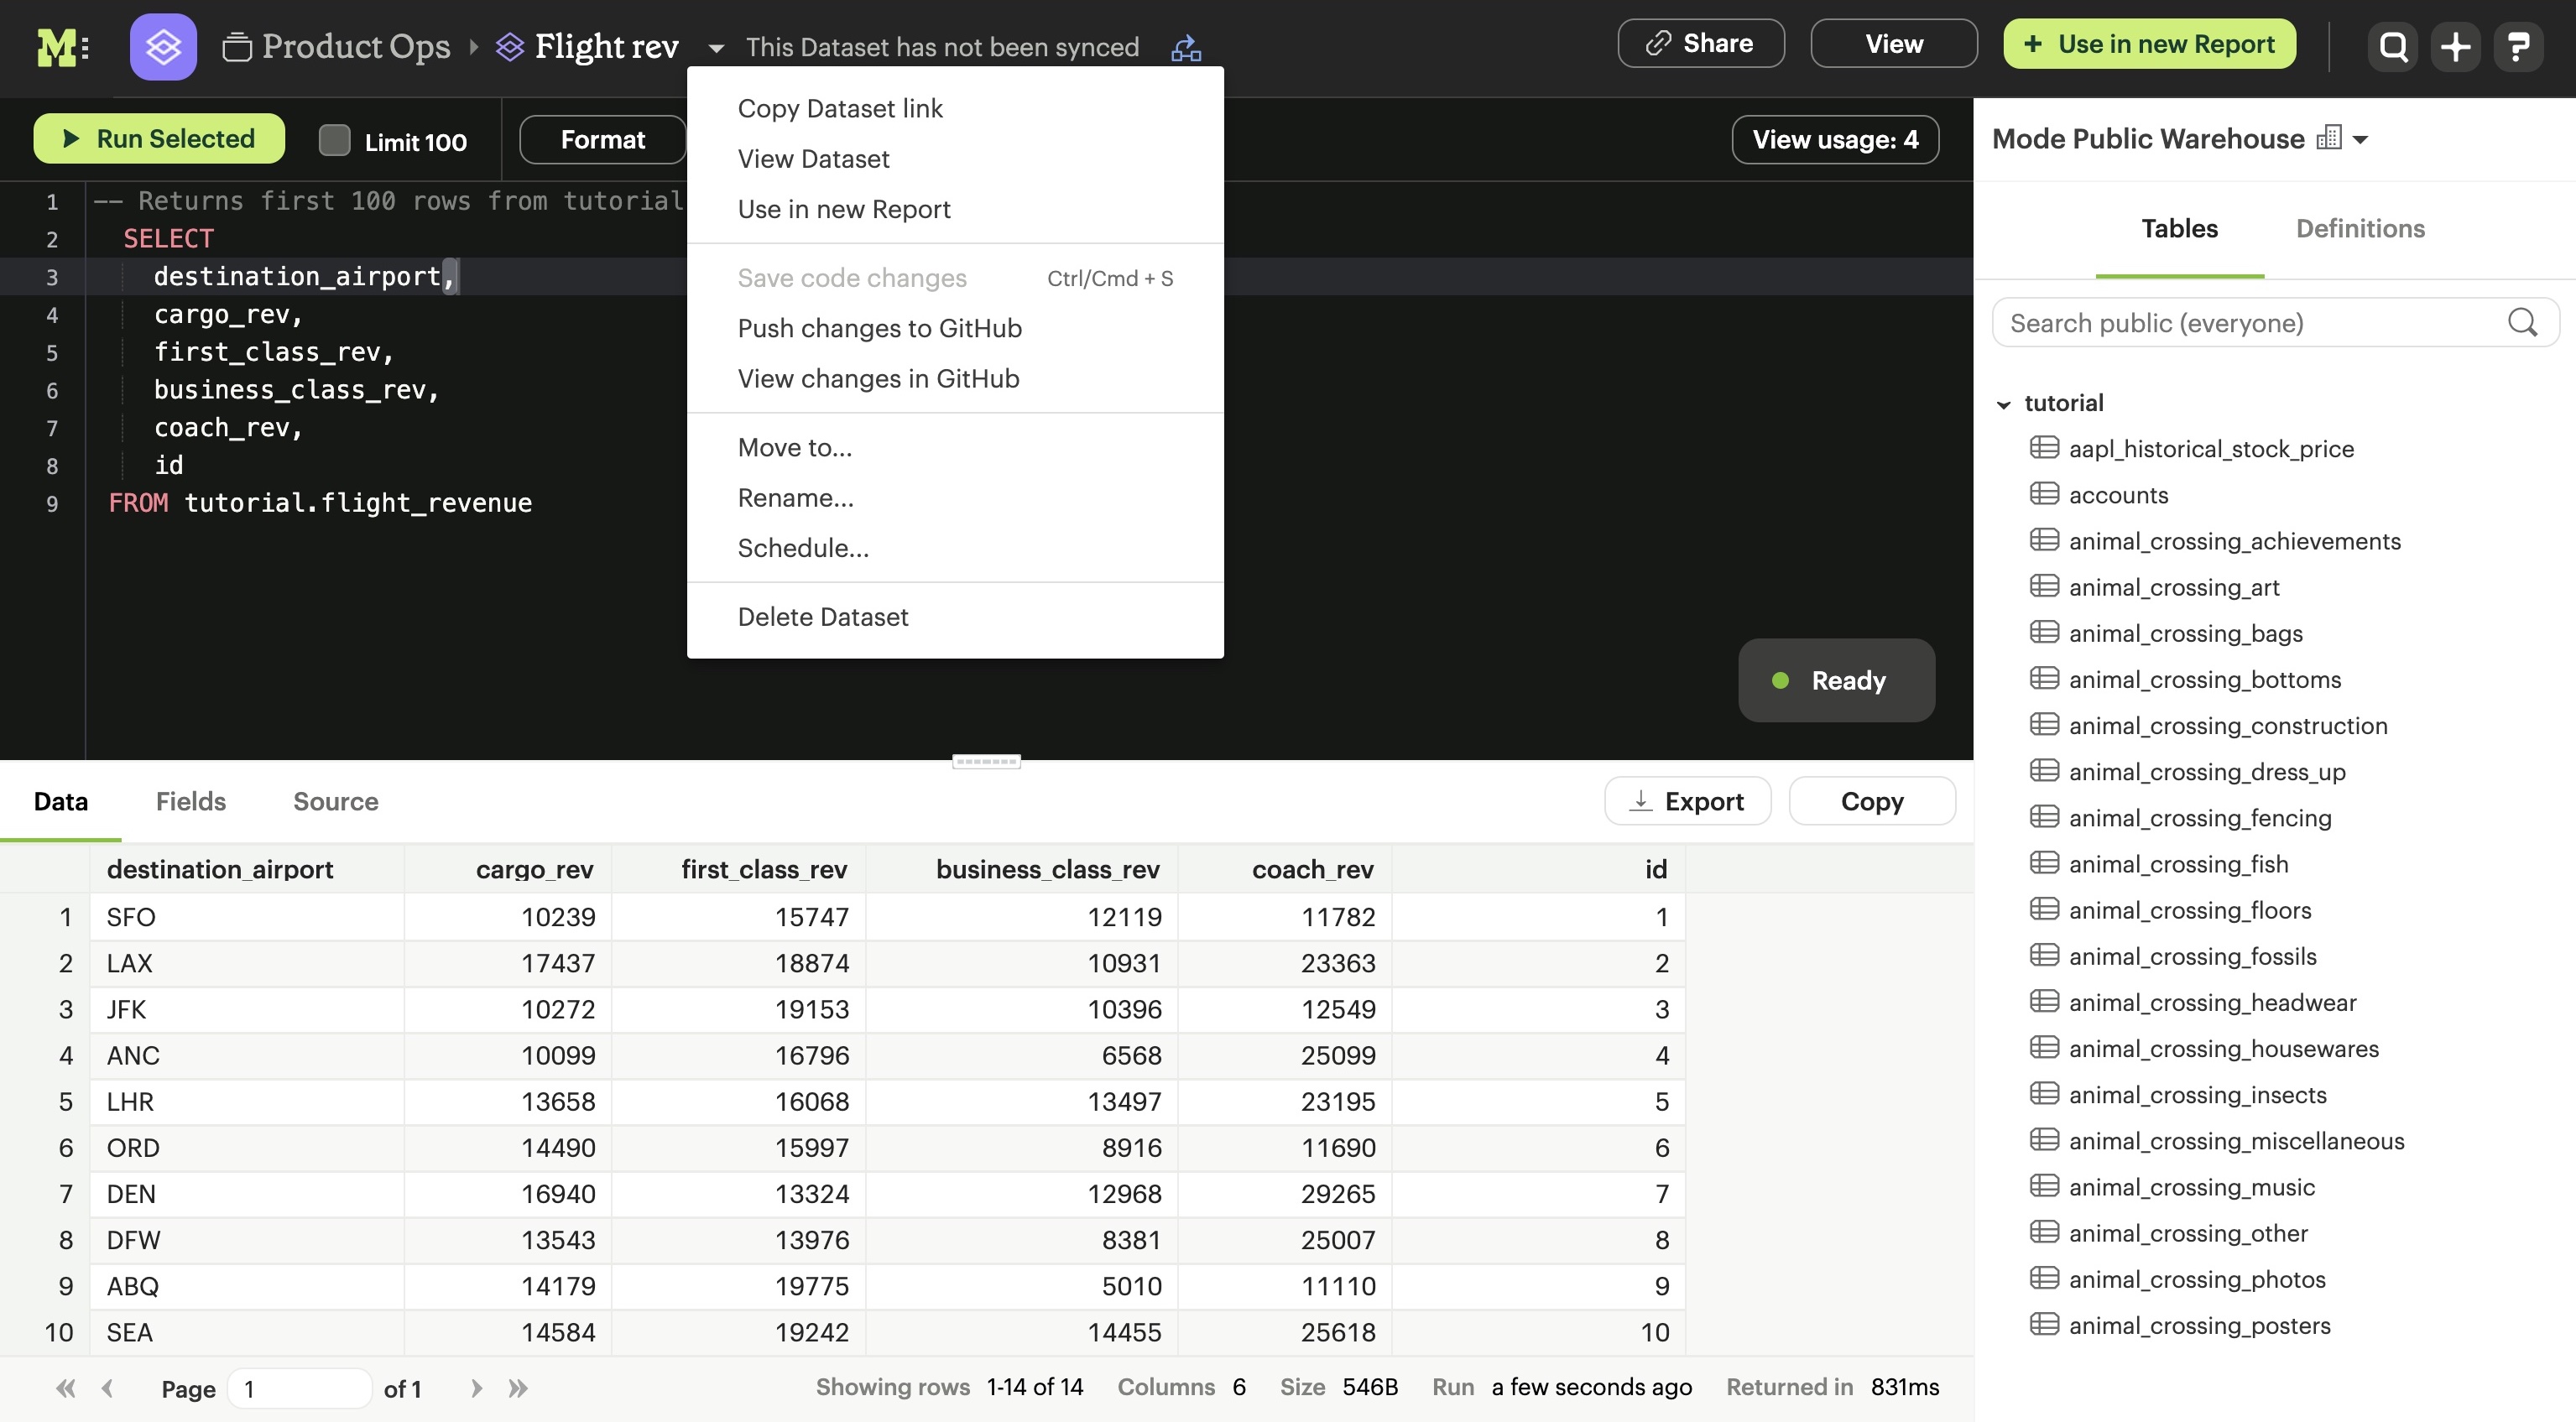
Task: Export the query results
Action: [1687, 801]
